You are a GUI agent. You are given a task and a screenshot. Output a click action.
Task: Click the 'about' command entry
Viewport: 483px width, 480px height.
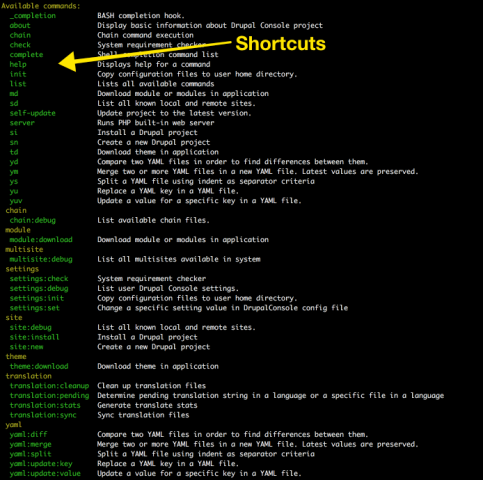coord(20,25)
